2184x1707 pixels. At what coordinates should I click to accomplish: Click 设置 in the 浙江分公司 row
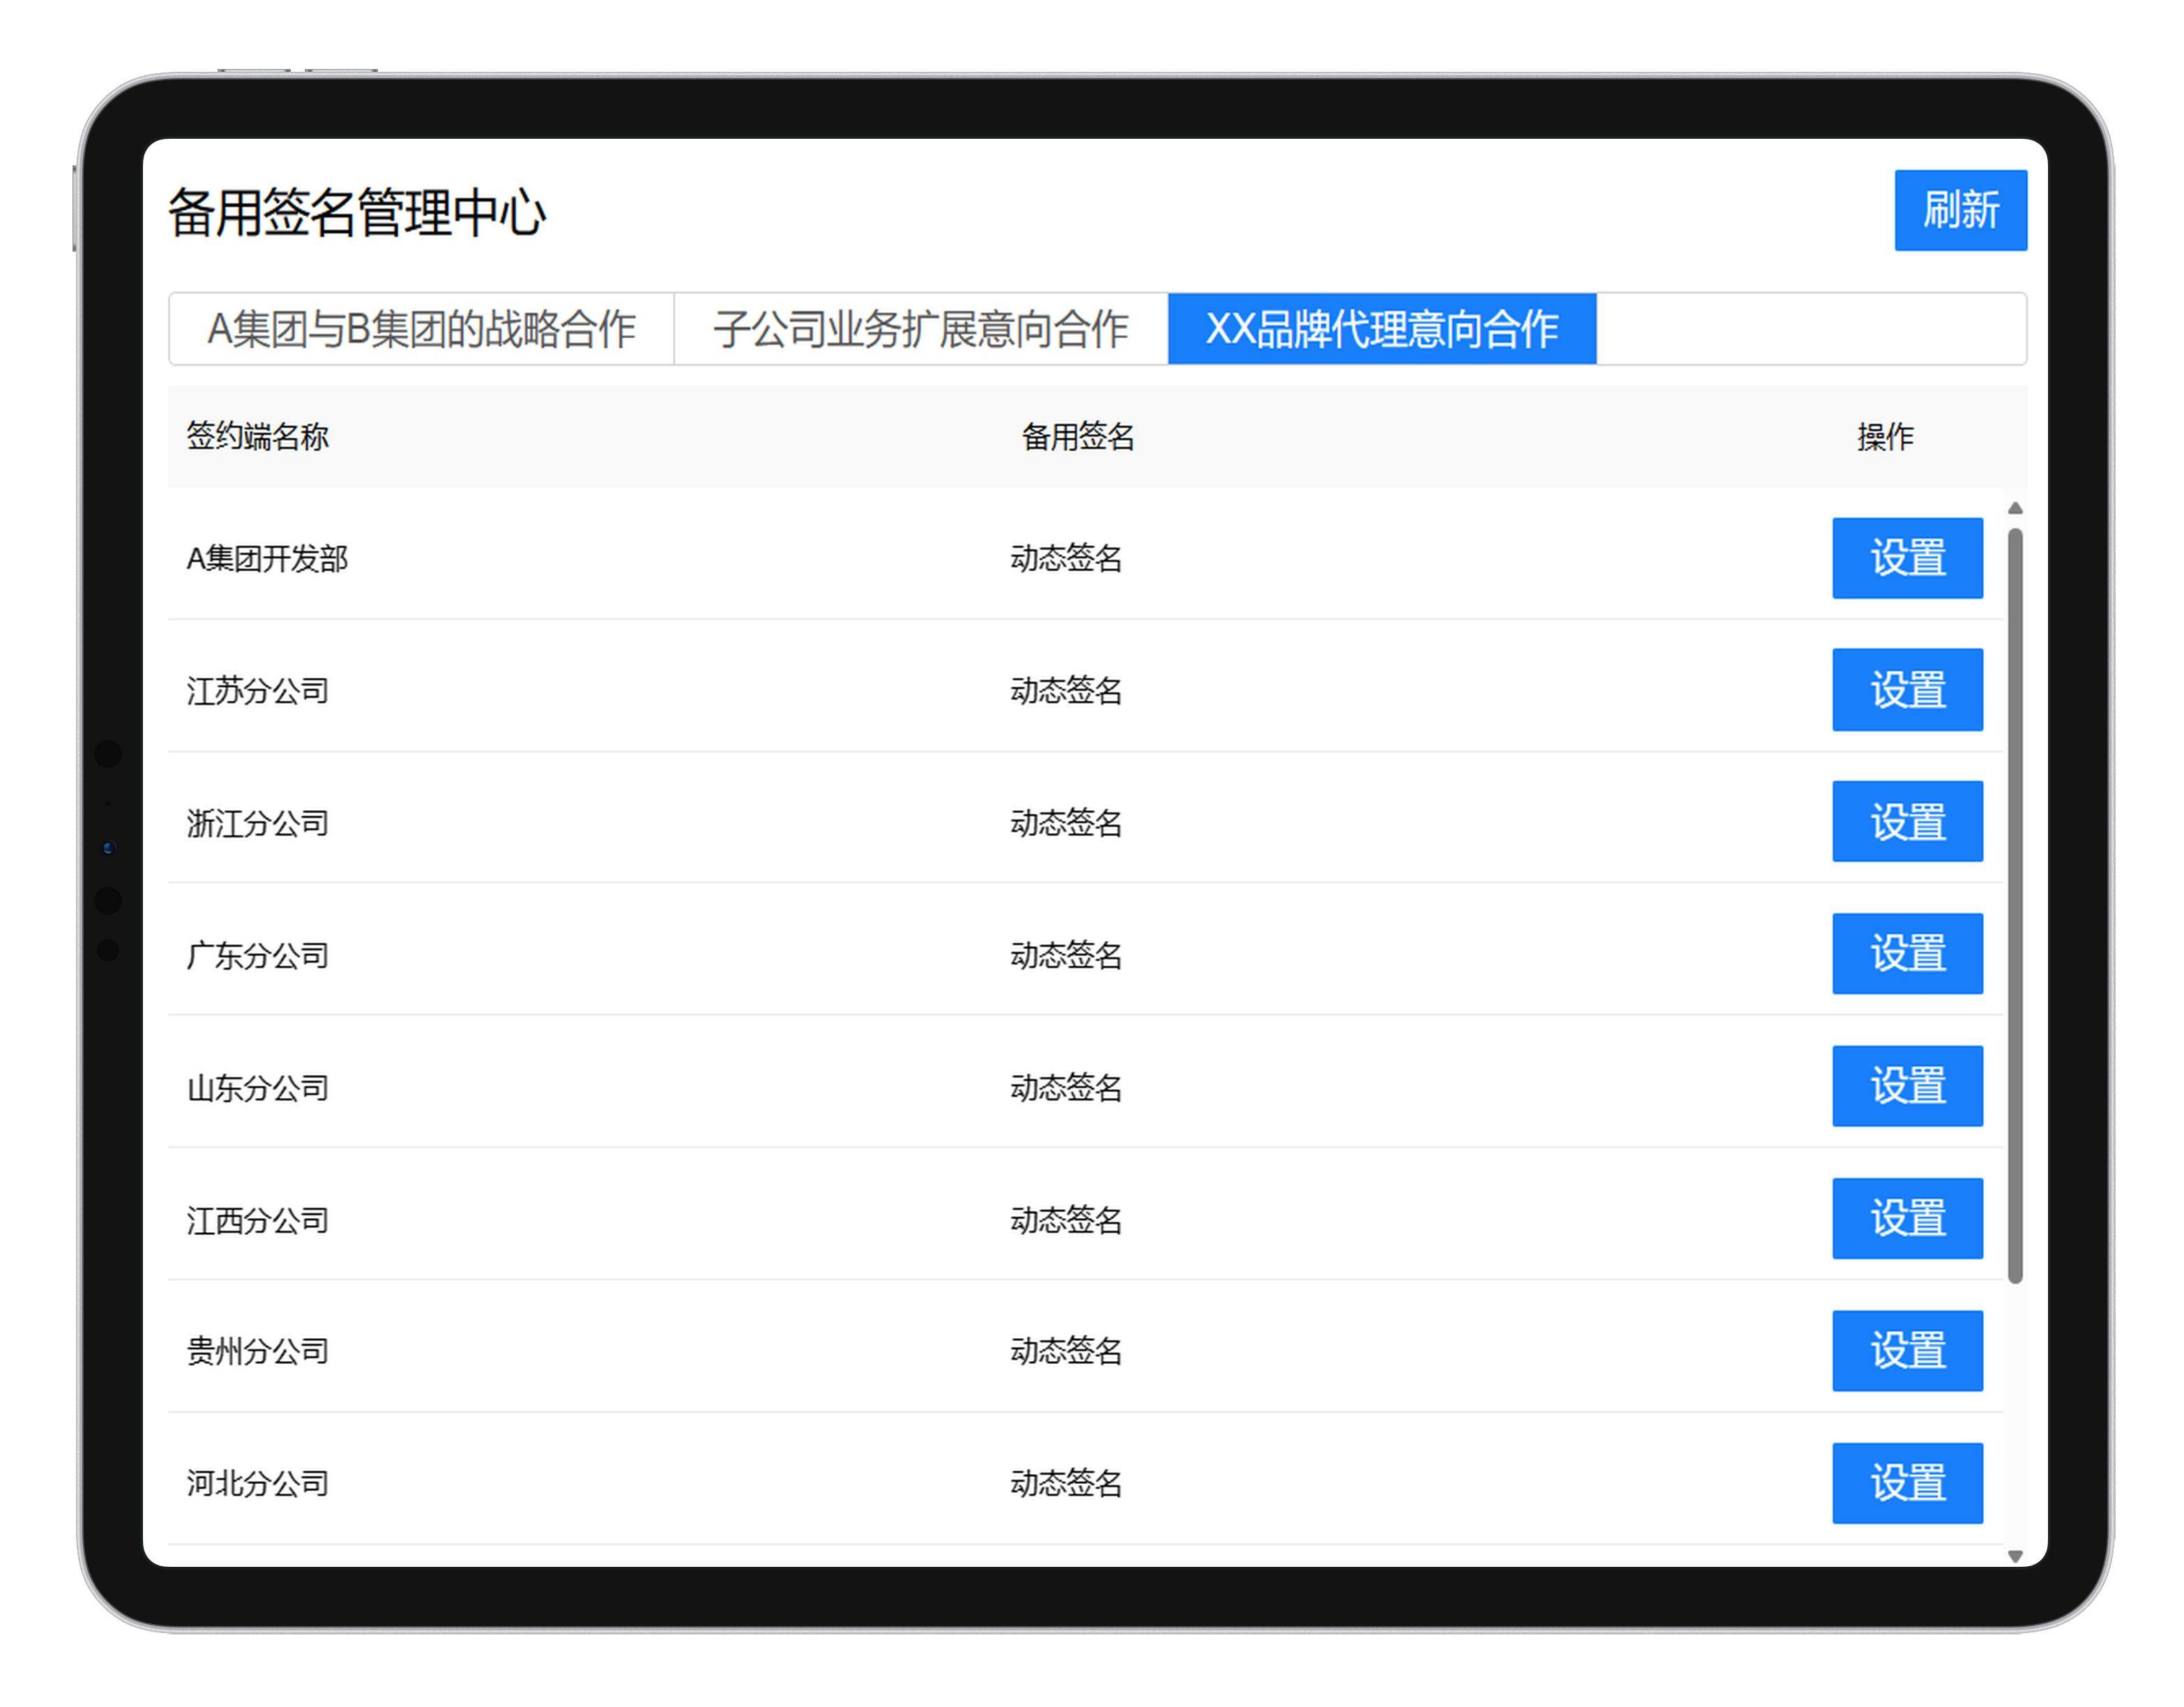coord(1907,822)
